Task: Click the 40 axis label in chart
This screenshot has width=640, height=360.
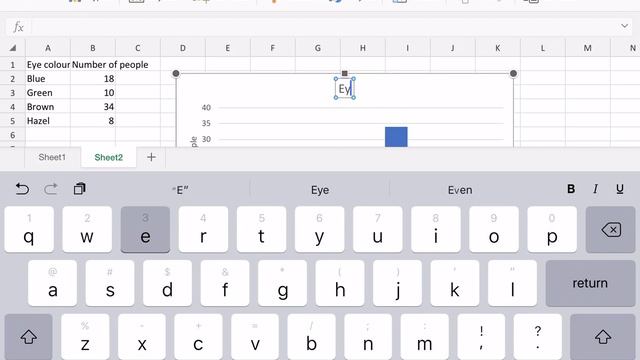Action: click(x=206, y=108)
